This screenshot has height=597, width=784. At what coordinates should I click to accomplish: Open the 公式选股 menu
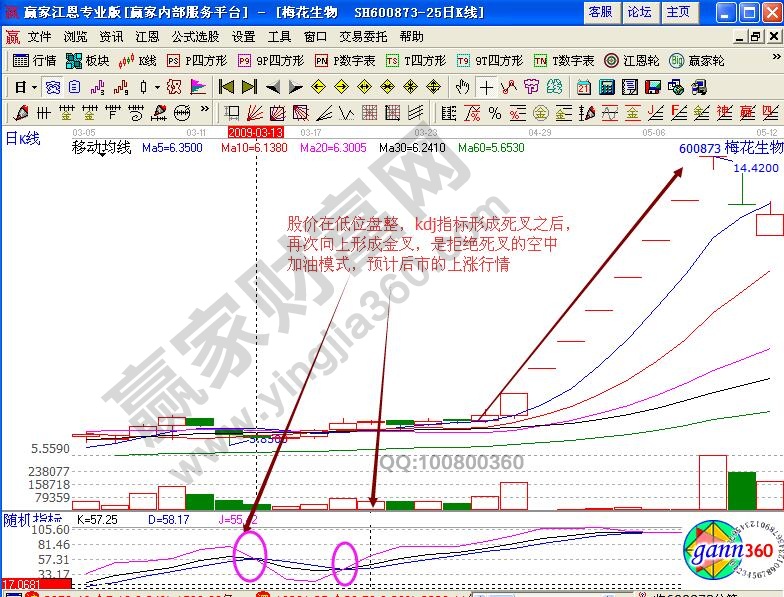click(x=194, y=36)
